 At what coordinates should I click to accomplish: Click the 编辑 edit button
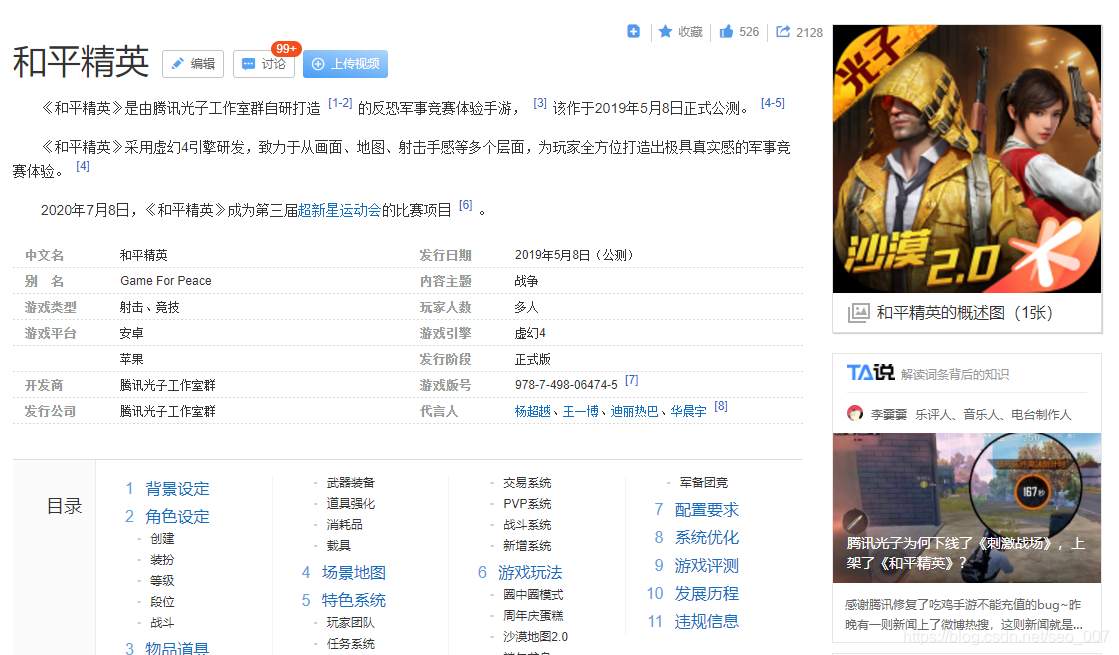click(193, 64)
